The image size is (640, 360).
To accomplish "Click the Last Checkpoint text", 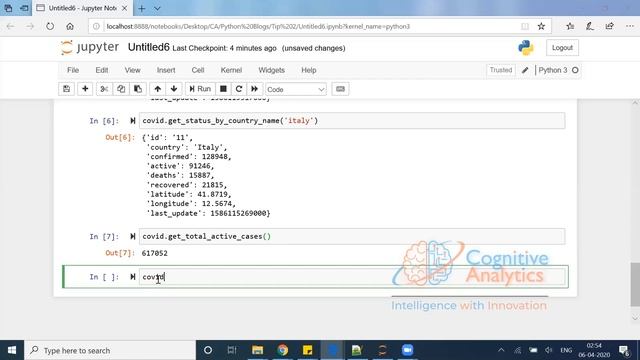I will tap(224, 48).
